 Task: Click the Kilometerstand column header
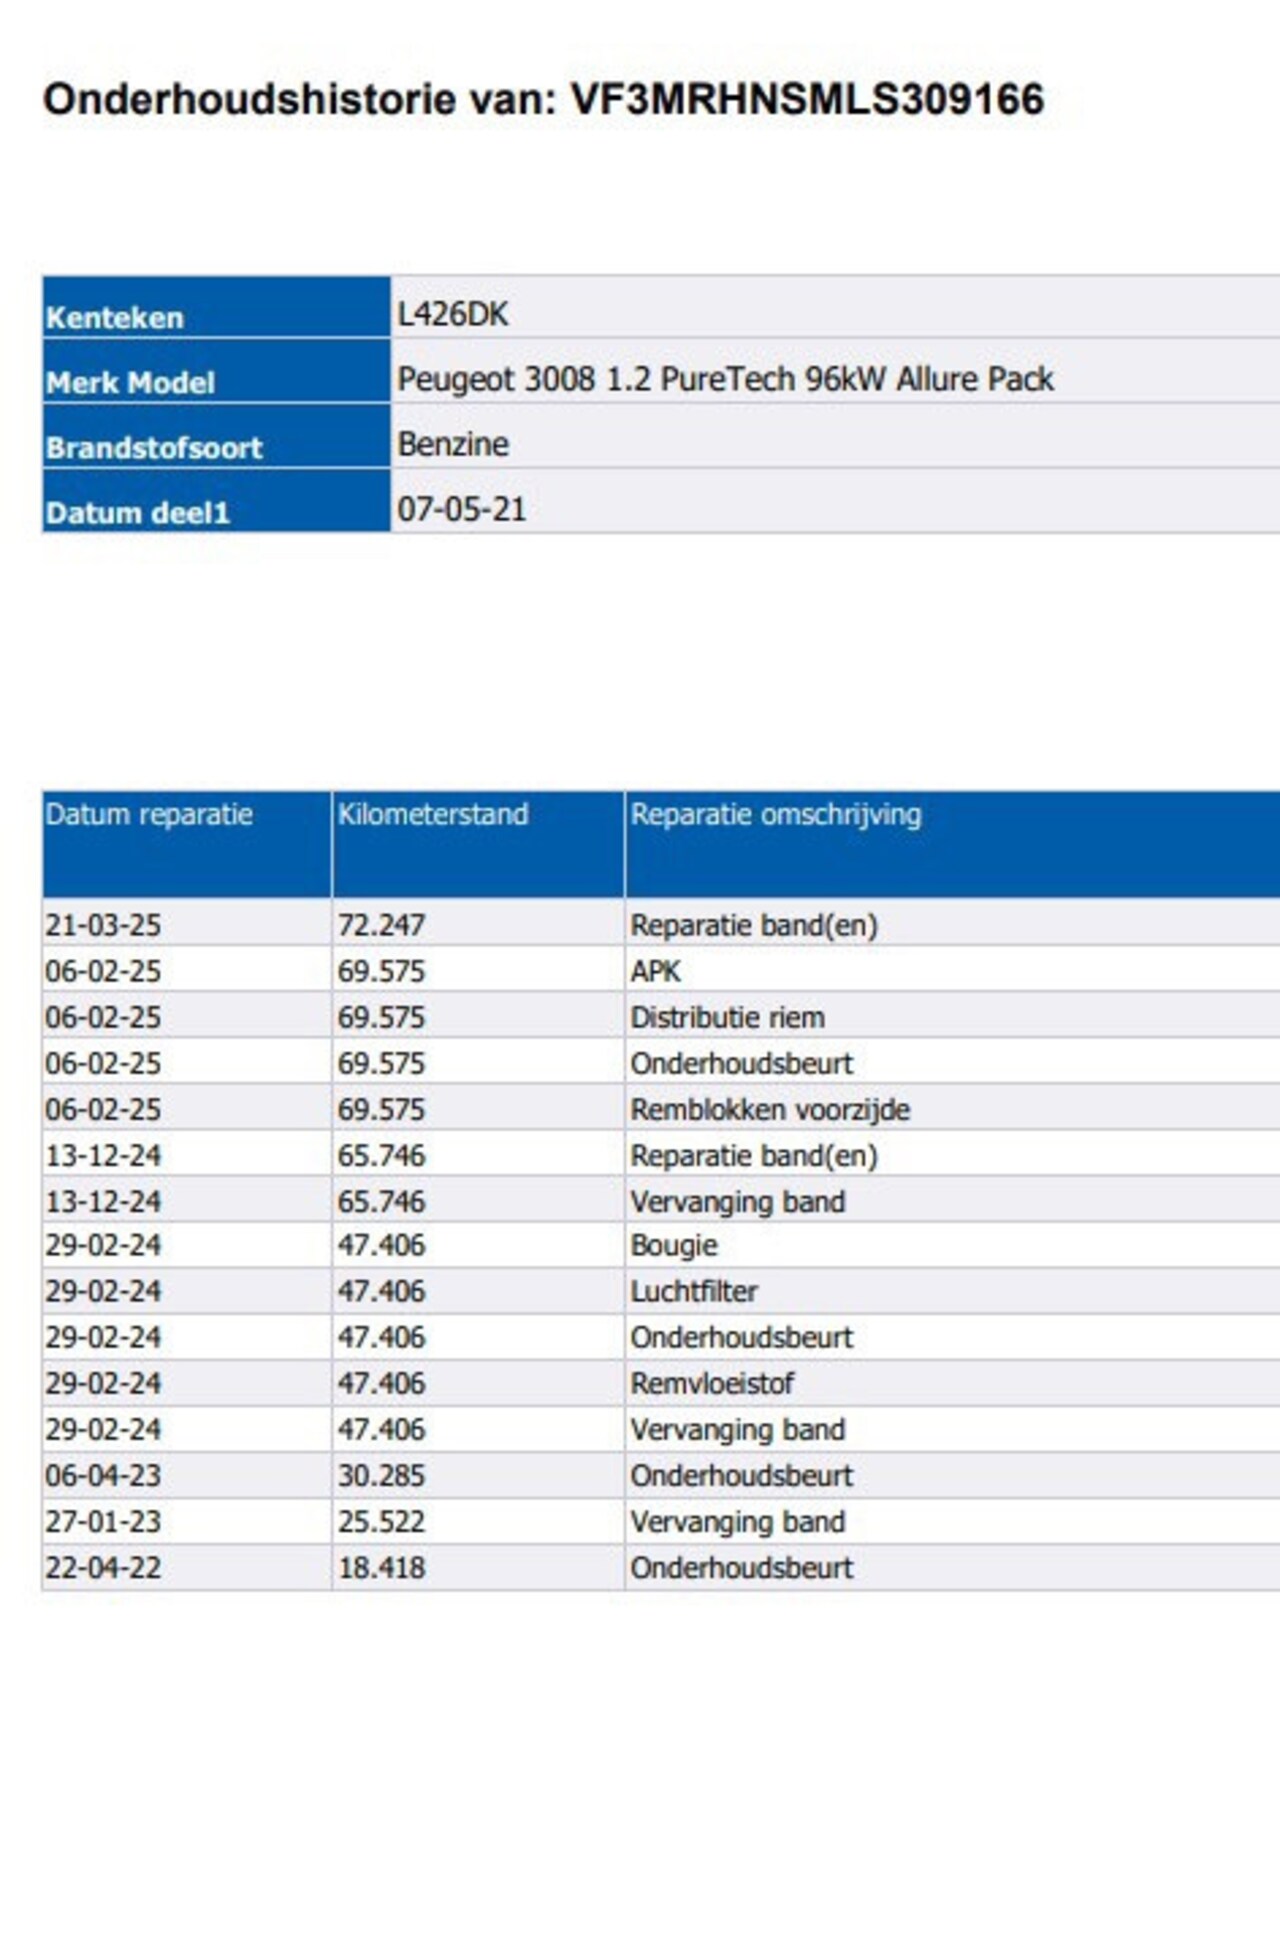[432, 815]
